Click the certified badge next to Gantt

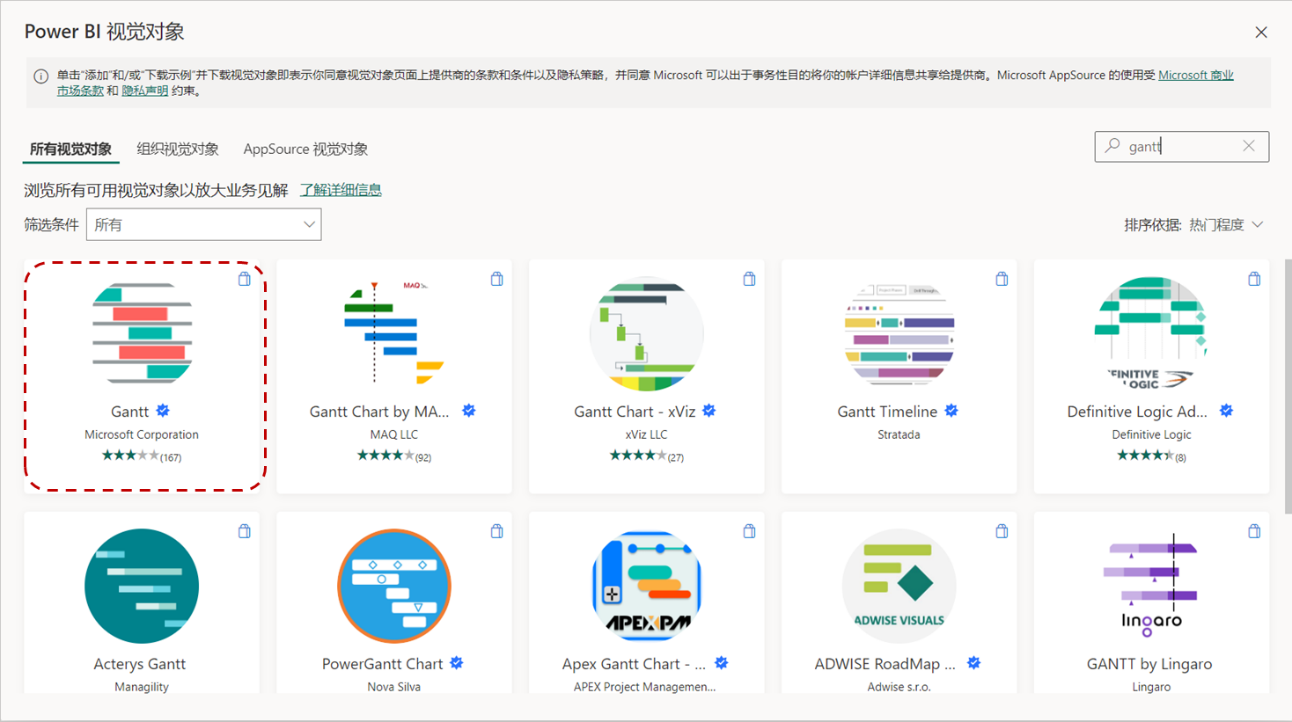(x=163, y=411)
